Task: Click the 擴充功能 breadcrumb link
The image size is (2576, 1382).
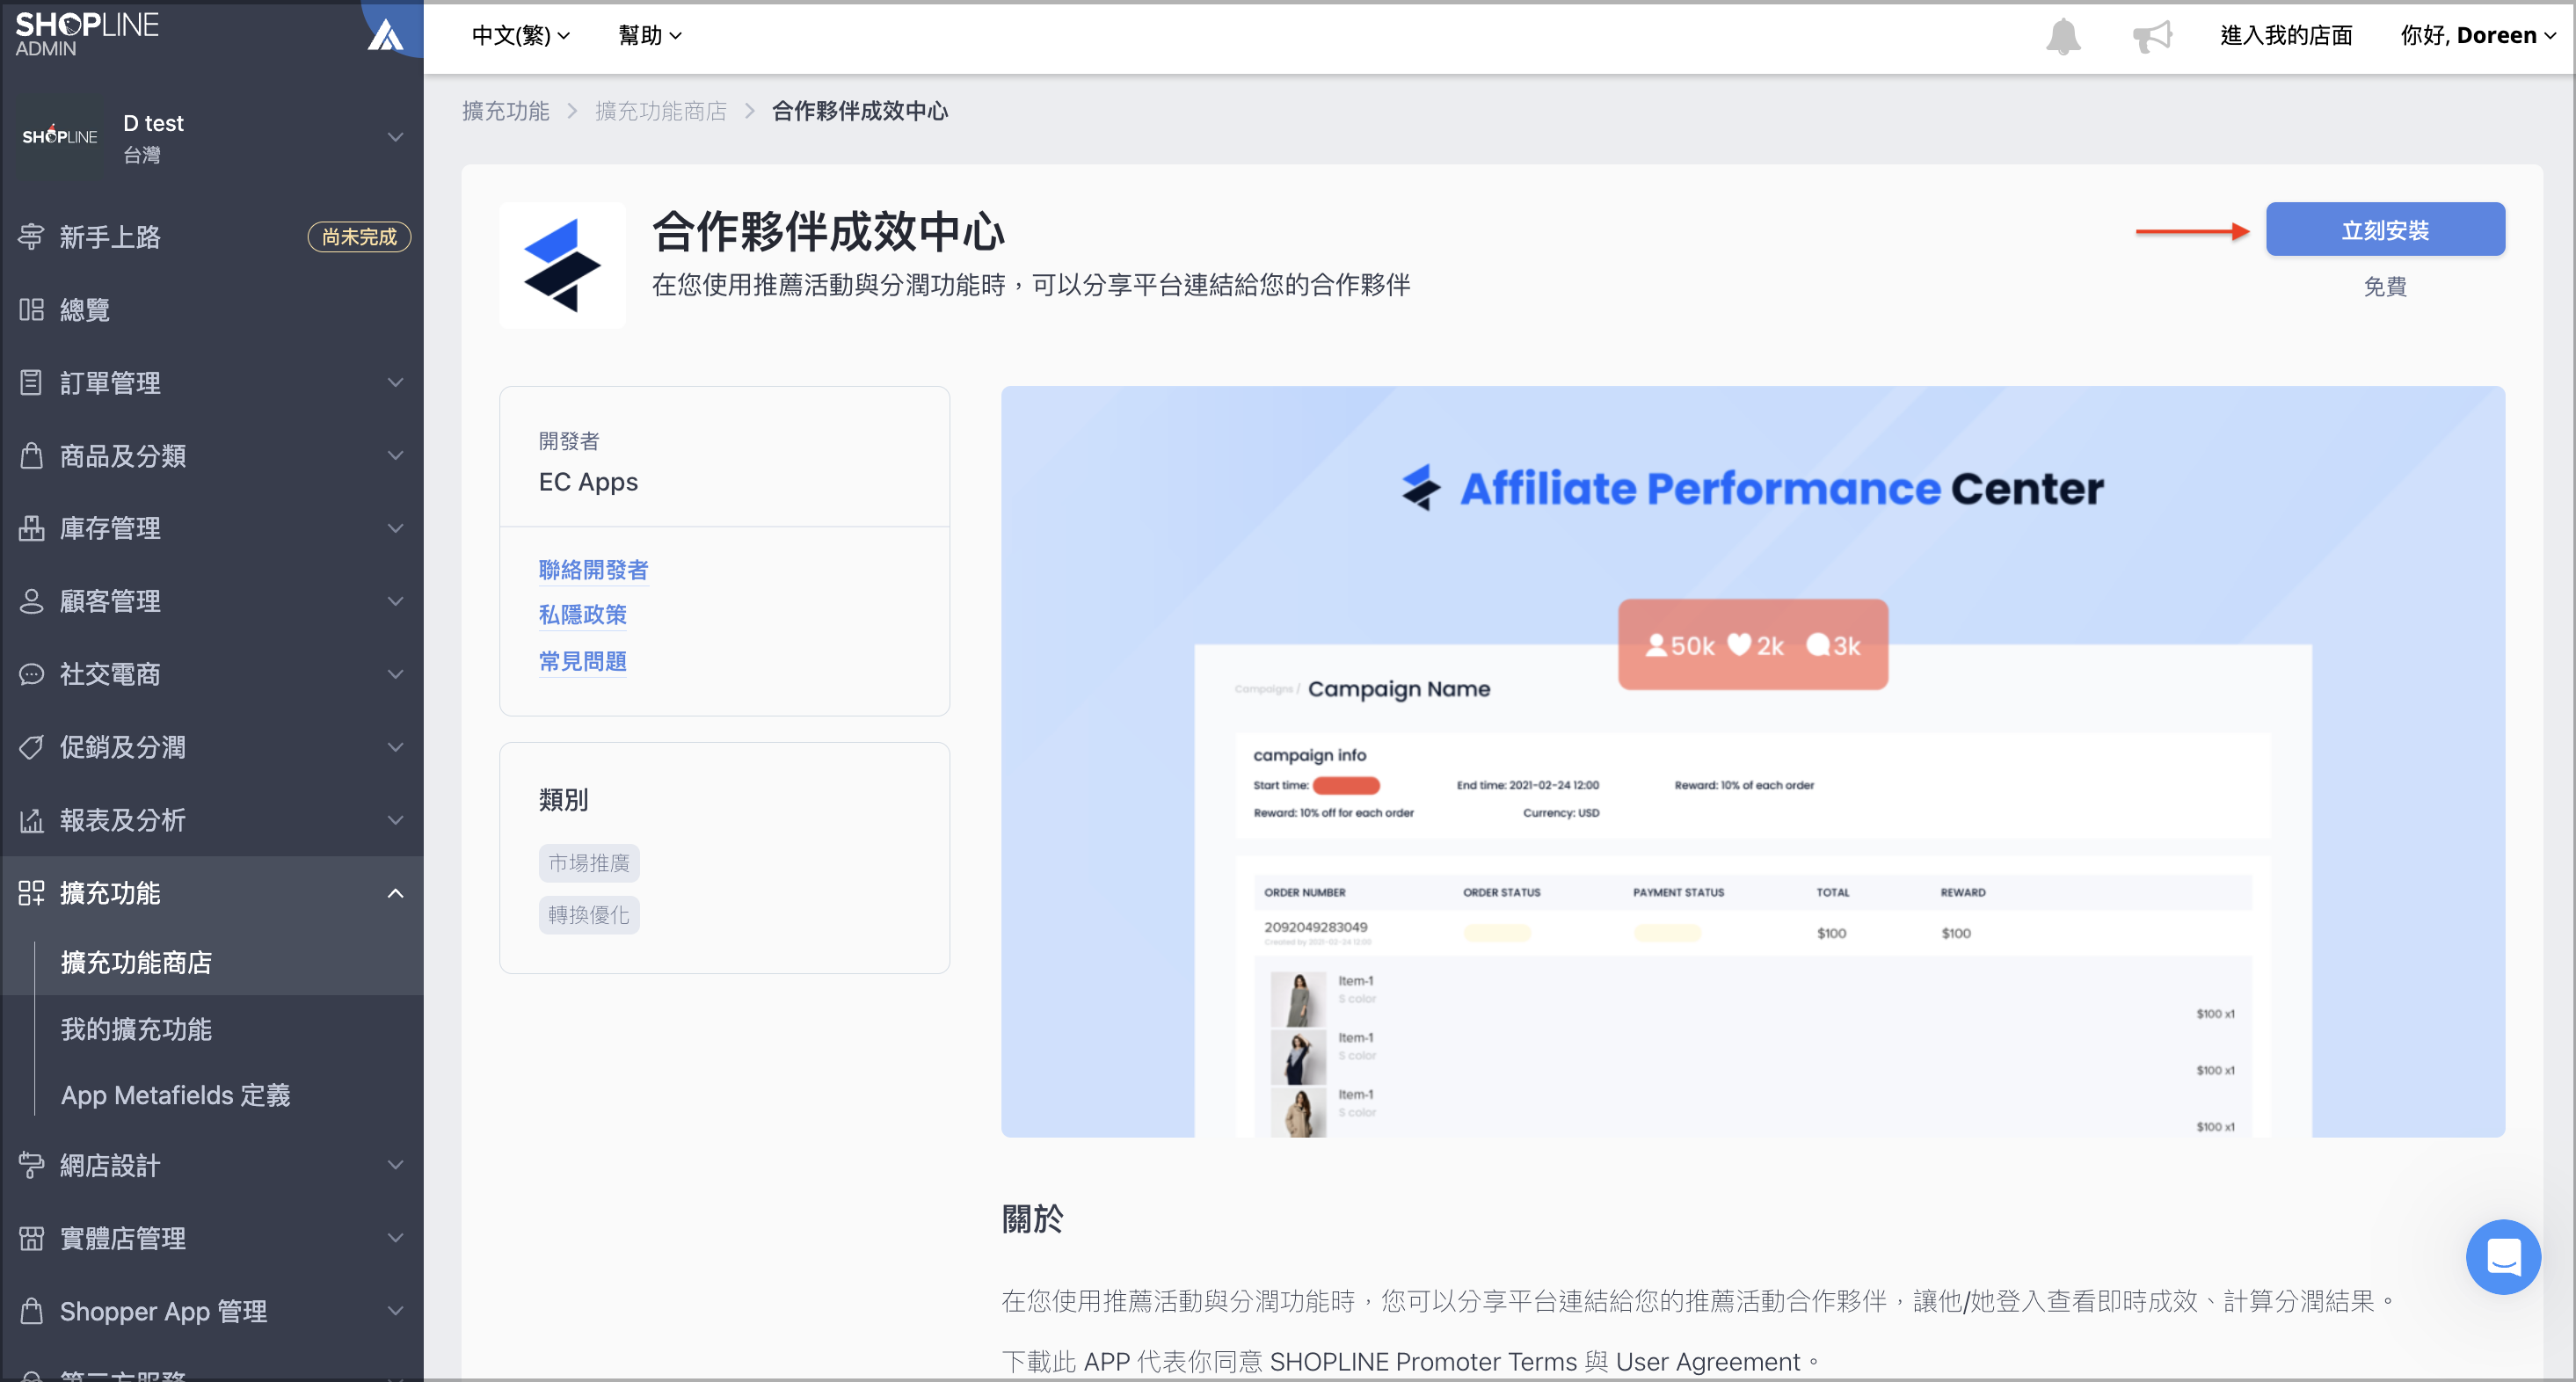Action: 506,111
